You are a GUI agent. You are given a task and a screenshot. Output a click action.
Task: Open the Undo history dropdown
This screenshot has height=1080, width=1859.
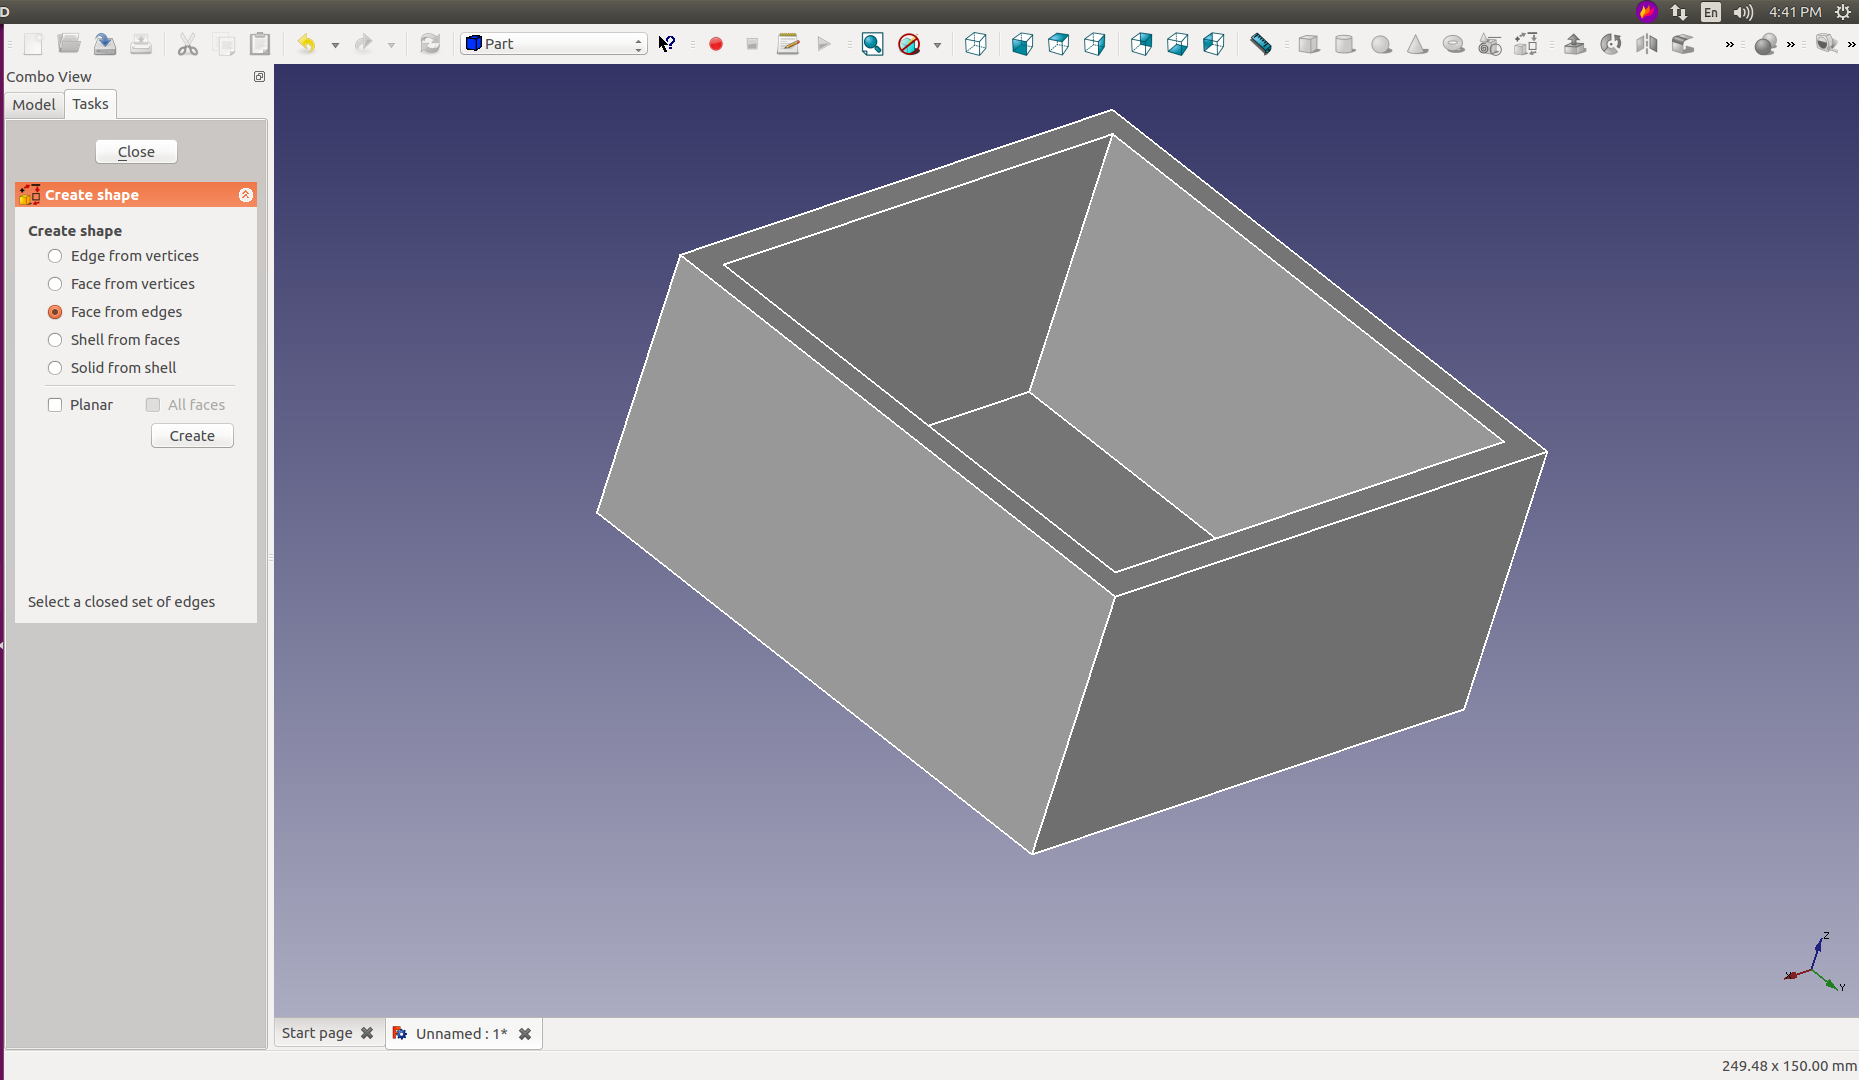335,44
